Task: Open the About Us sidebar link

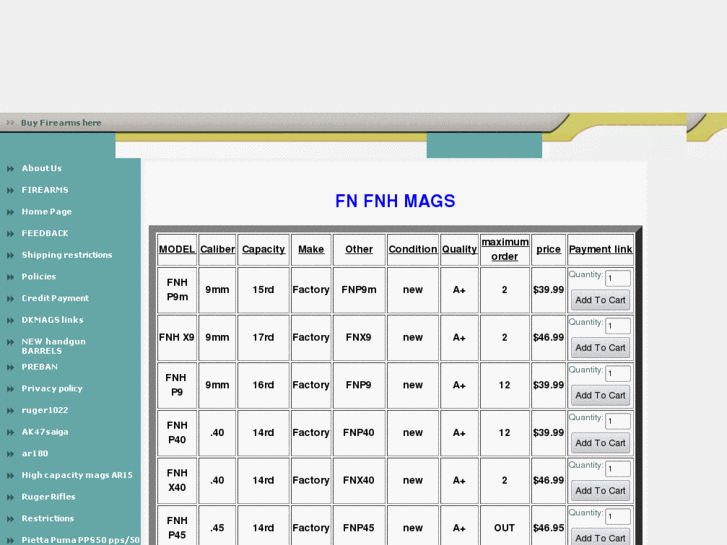Action: coord(41,168)
